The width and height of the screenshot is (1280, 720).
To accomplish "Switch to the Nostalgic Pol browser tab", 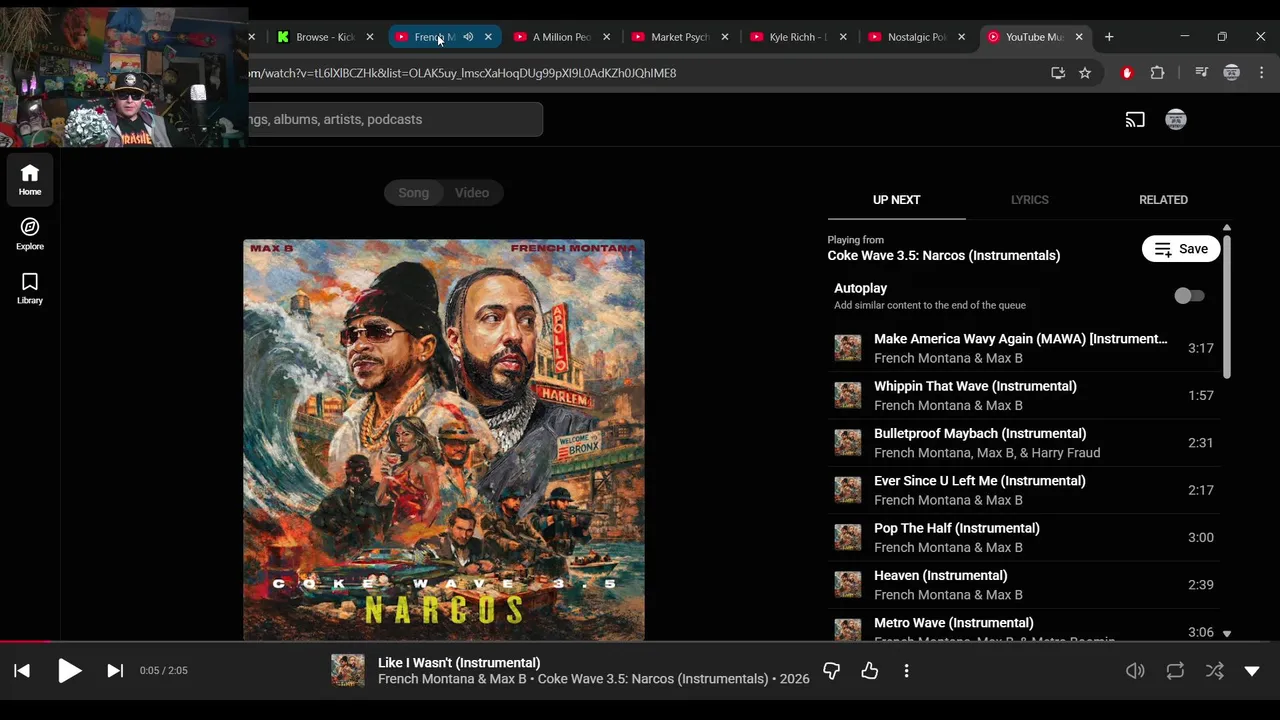I will (917, 37).
